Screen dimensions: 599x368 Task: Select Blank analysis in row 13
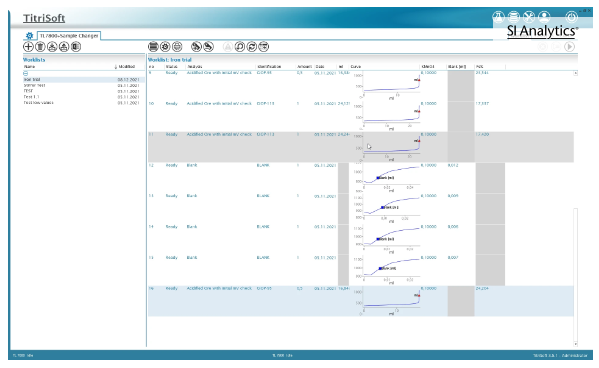[192, 196]
